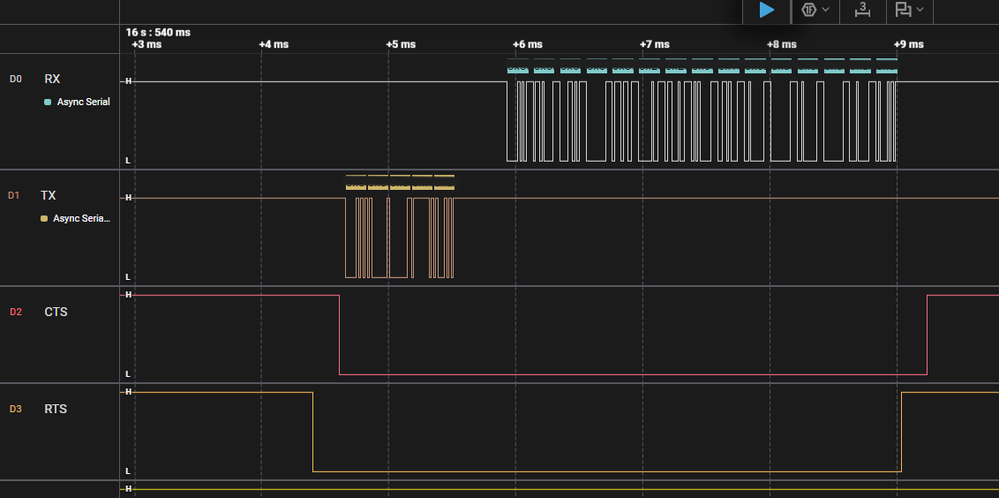Screen dimensions: 999x498
Task: Click the yellow analyzer color square on TX
Action: (x=44, y=218)
